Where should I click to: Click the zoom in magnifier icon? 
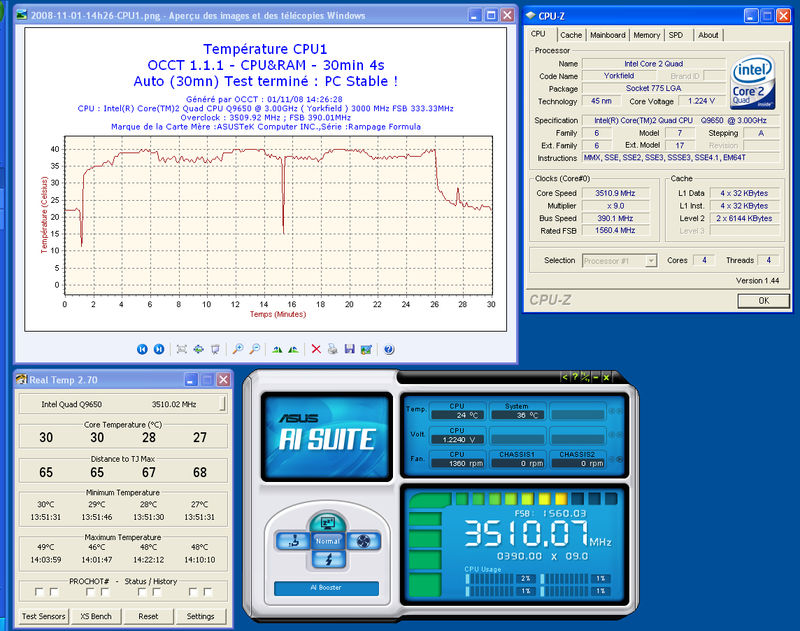coord(238,349)
